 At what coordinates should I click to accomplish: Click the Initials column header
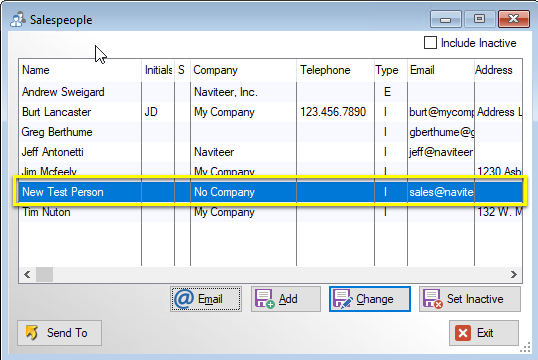[x=158, y=70]
